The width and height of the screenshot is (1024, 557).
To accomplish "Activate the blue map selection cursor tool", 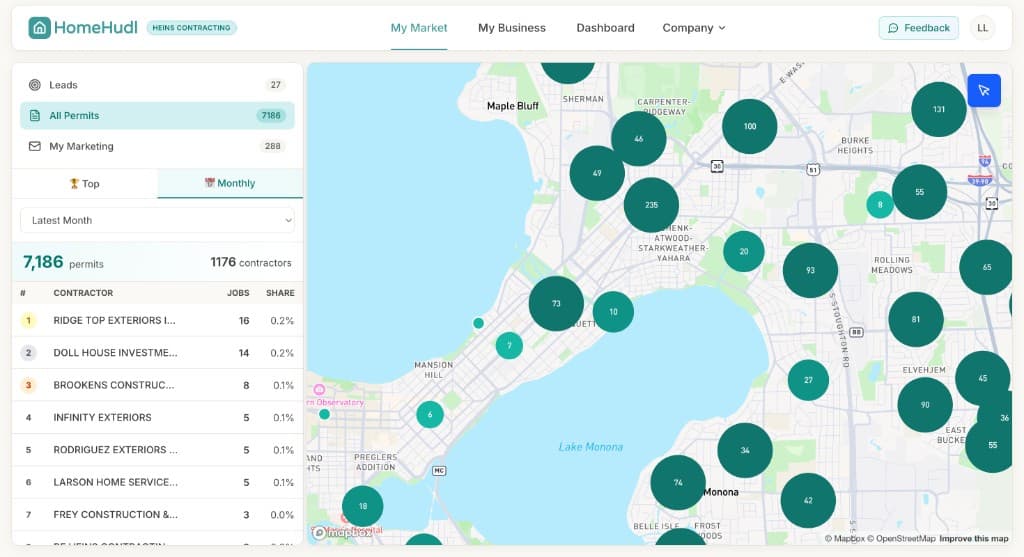I will [x=984, y=91].
